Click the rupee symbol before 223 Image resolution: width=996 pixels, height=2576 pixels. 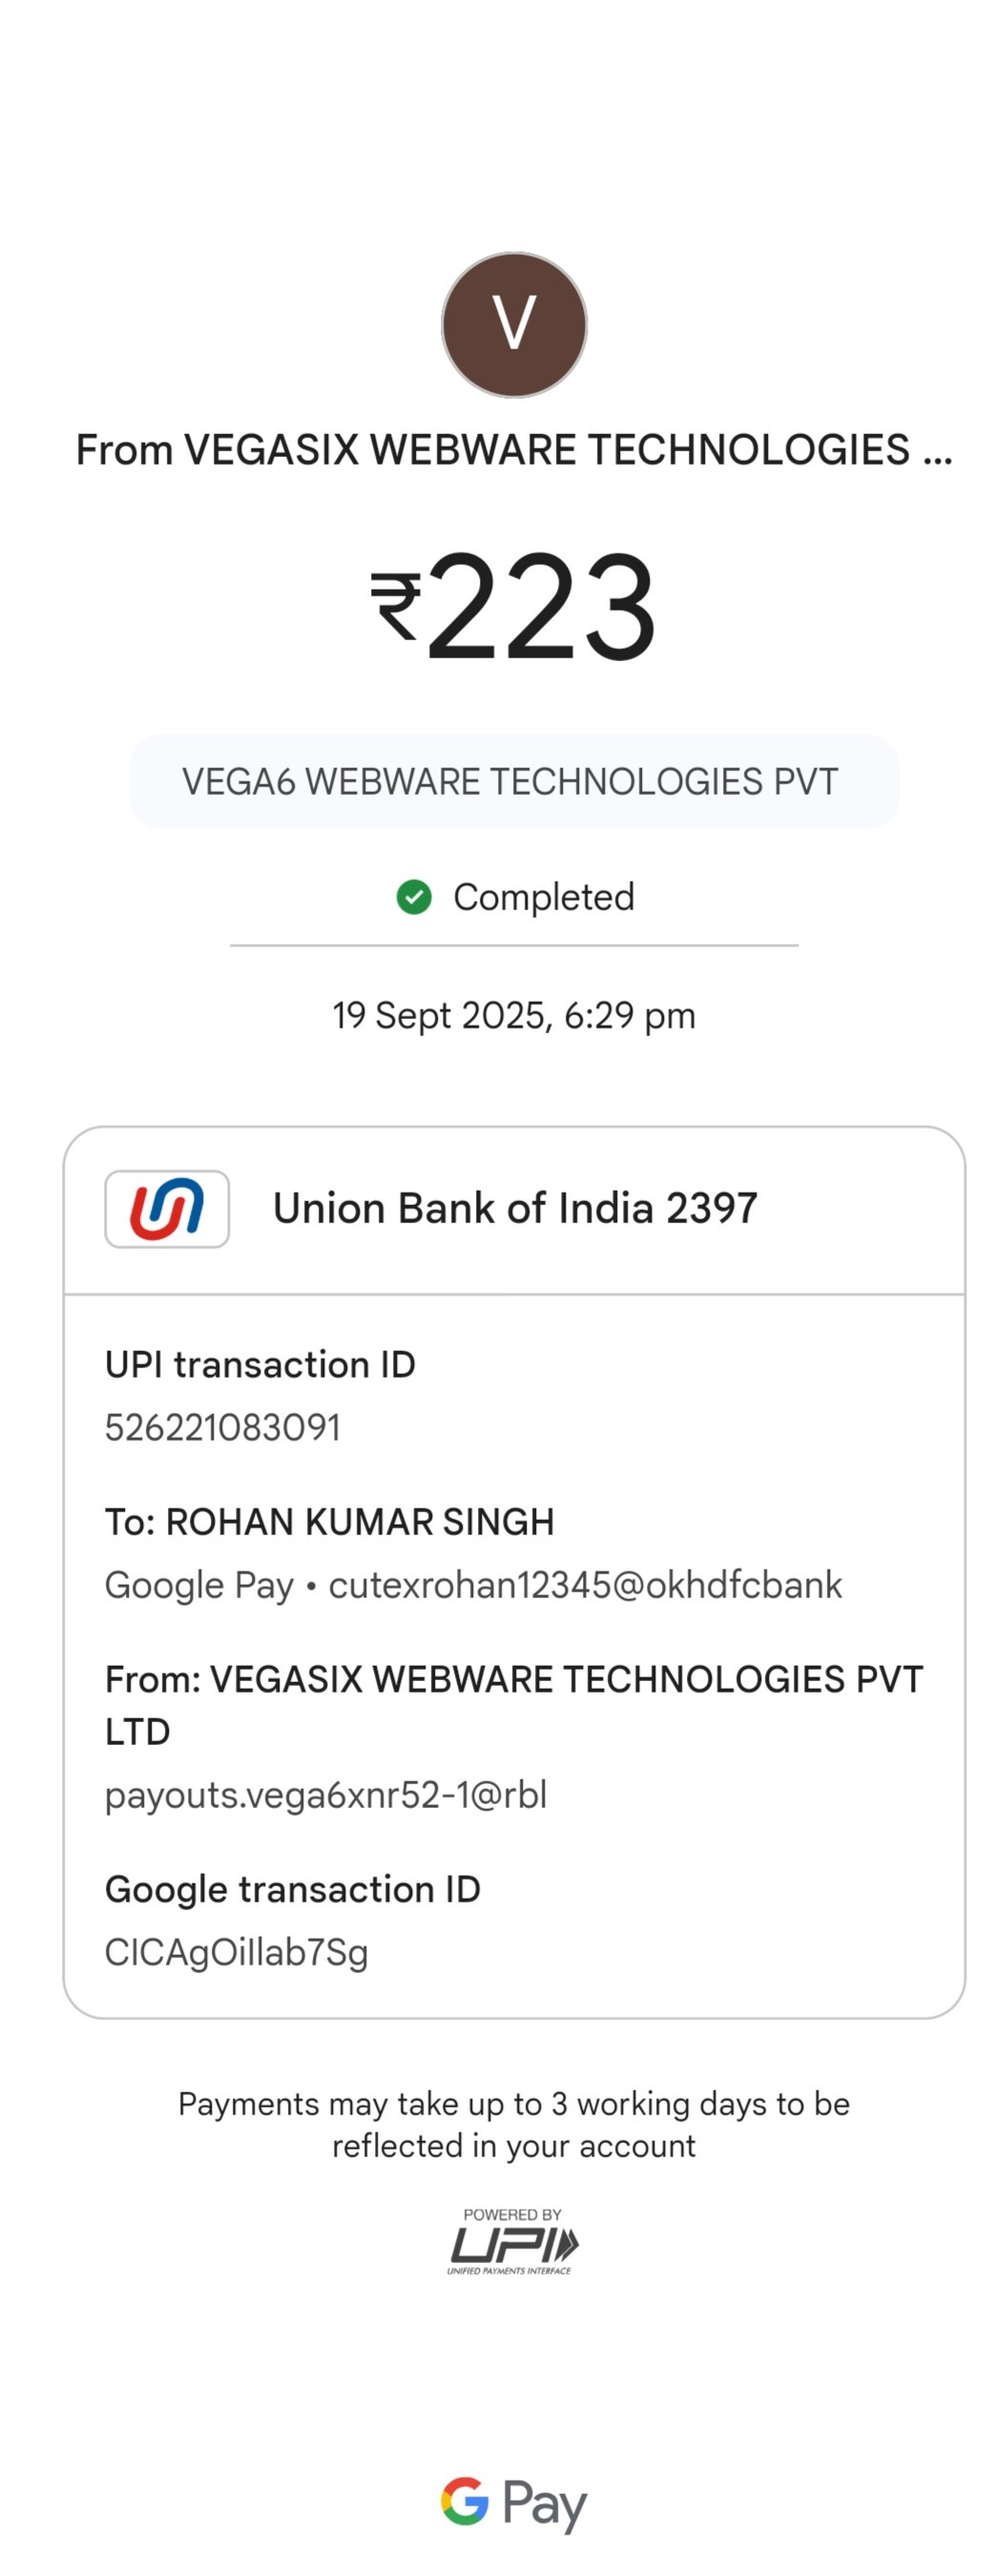[396, 606]
